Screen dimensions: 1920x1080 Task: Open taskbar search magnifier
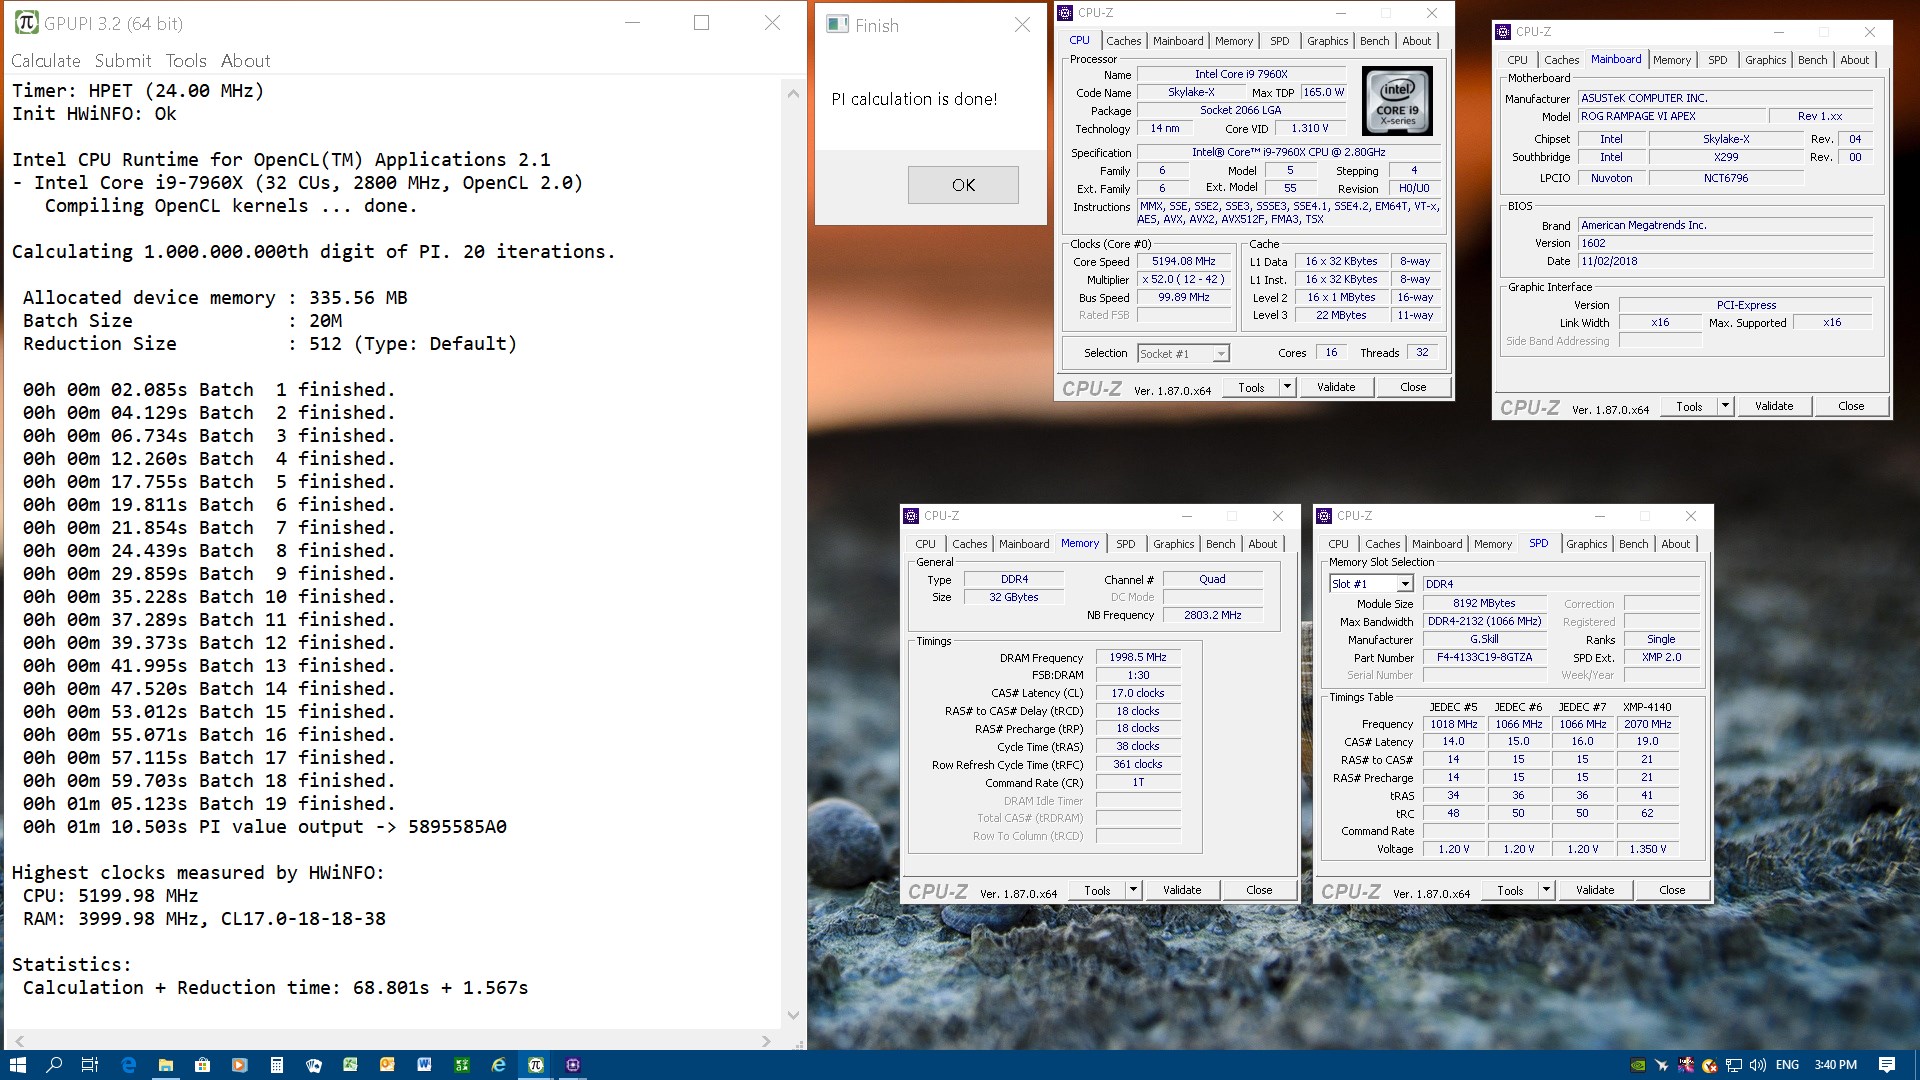54,1065
